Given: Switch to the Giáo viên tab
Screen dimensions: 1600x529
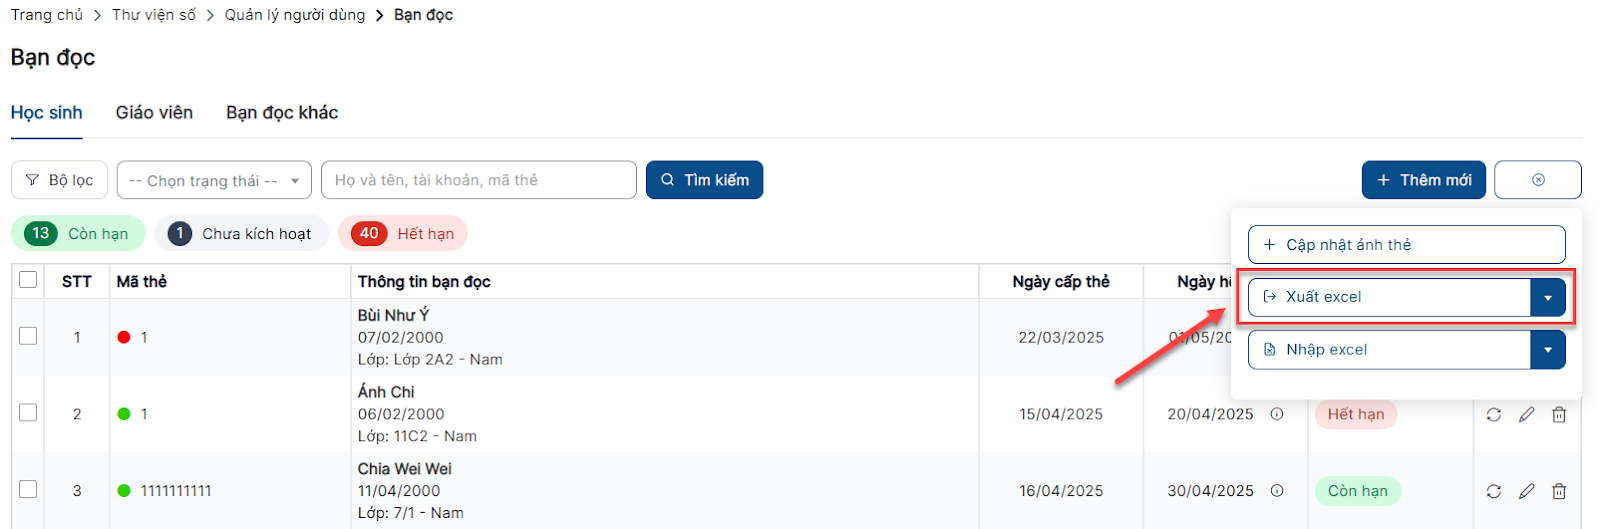Looking at the screenshot, I should pyautogui.click(x=154, y=113).
